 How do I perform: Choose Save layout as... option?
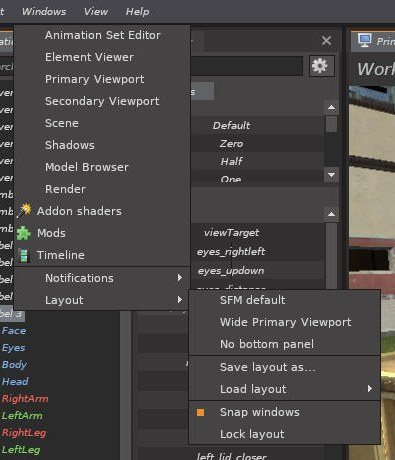click(285, 367)
